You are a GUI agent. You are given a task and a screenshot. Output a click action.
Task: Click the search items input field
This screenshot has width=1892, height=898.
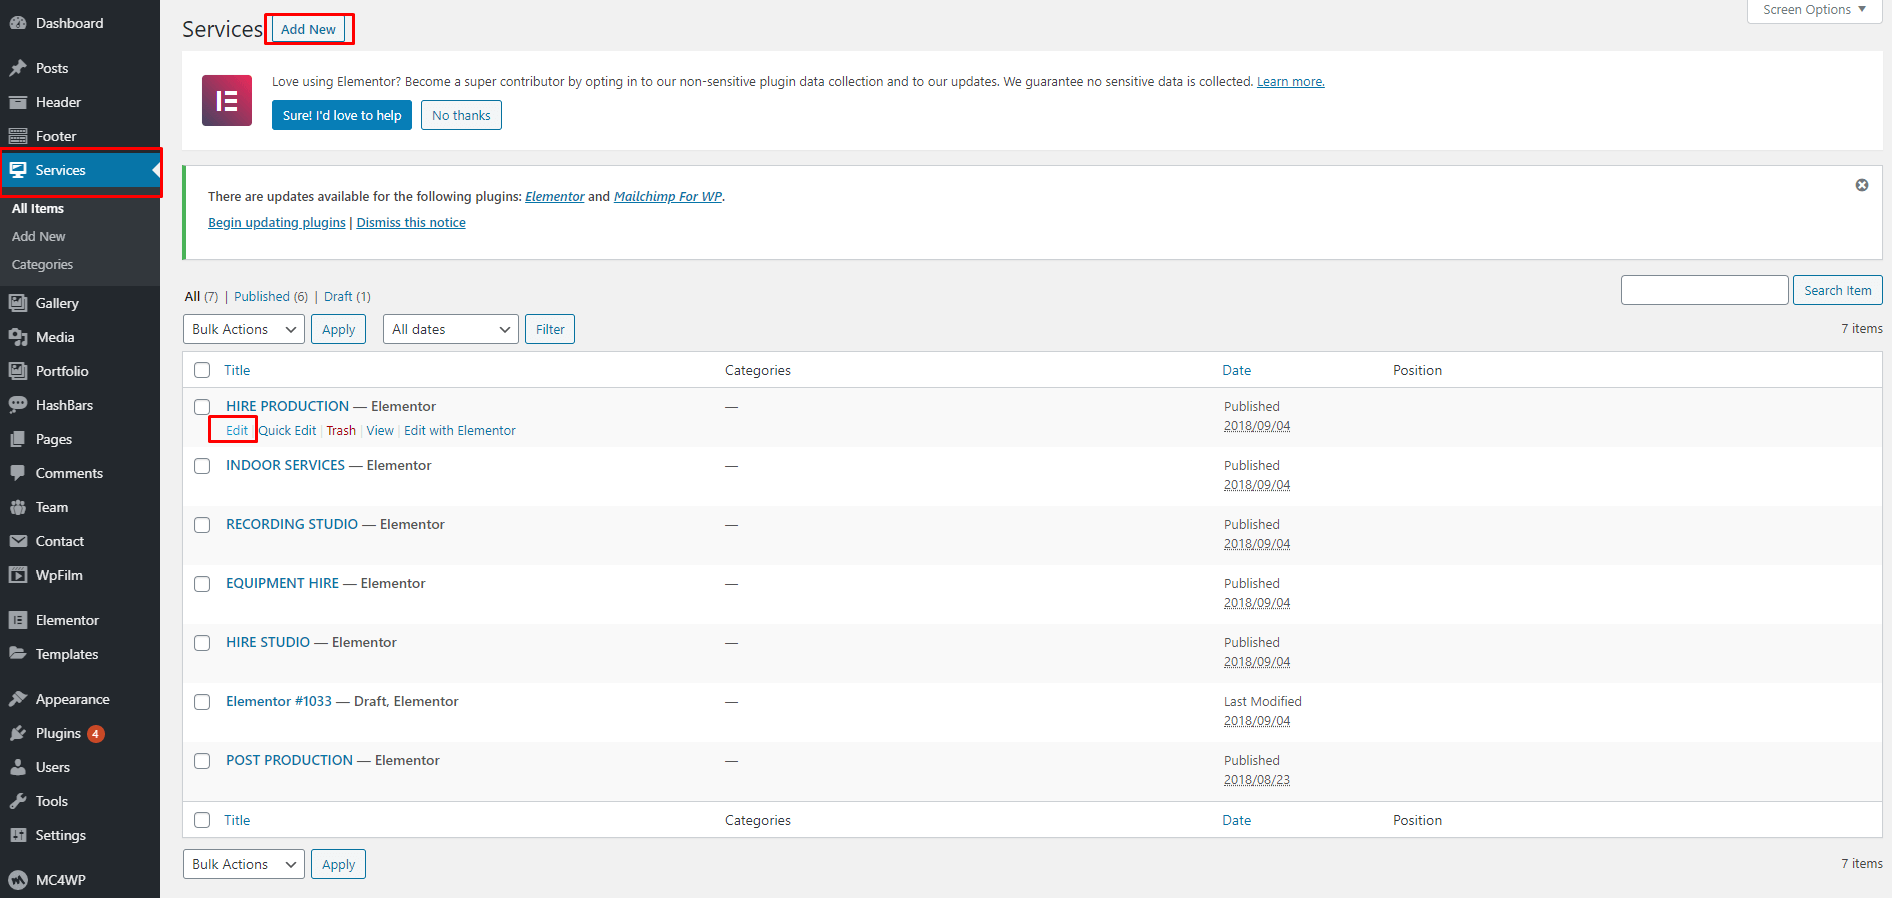tap(1705, 290)
